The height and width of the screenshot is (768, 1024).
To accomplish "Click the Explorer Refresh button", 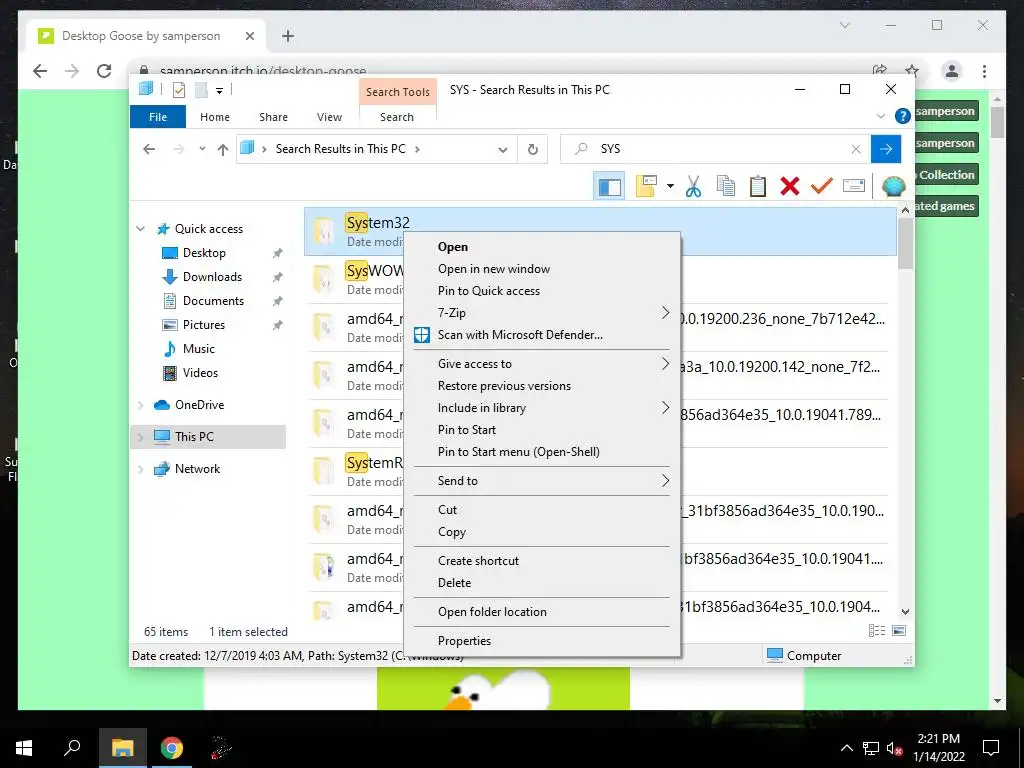I will [533, 150].
